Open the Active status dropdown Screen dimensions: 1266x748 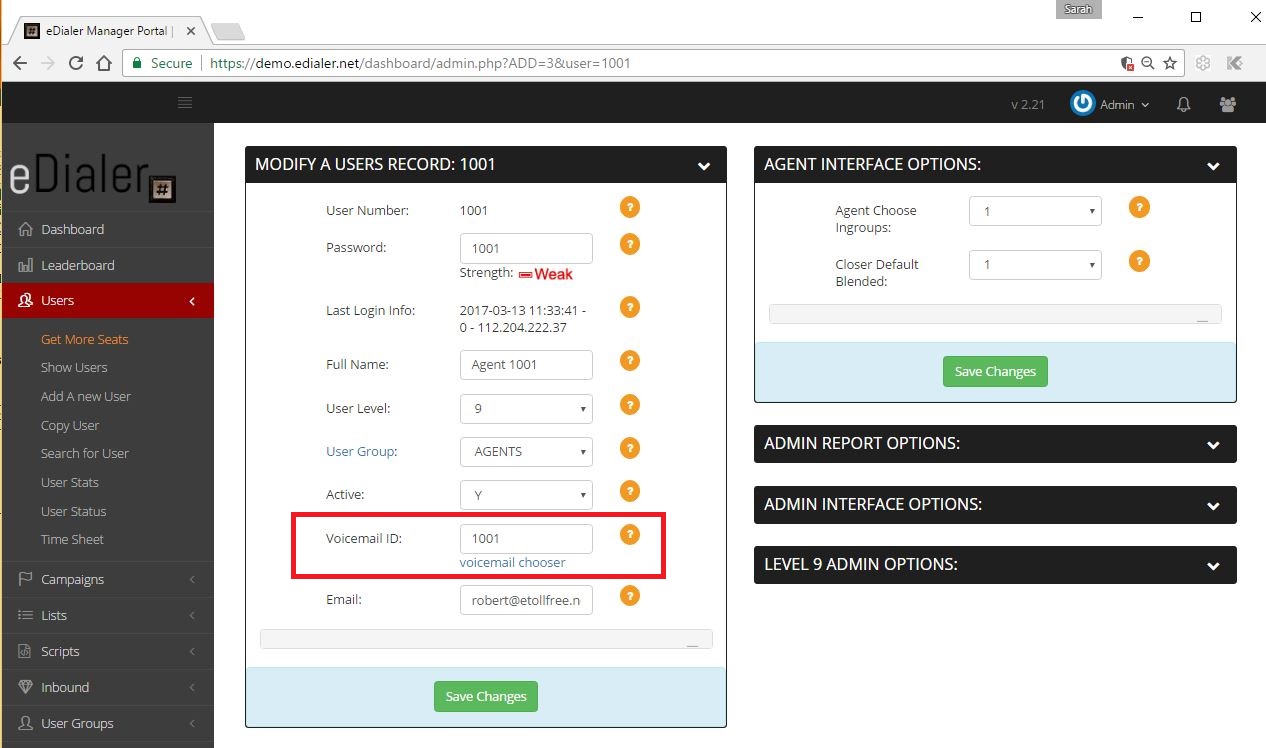[x=526, y=495]
